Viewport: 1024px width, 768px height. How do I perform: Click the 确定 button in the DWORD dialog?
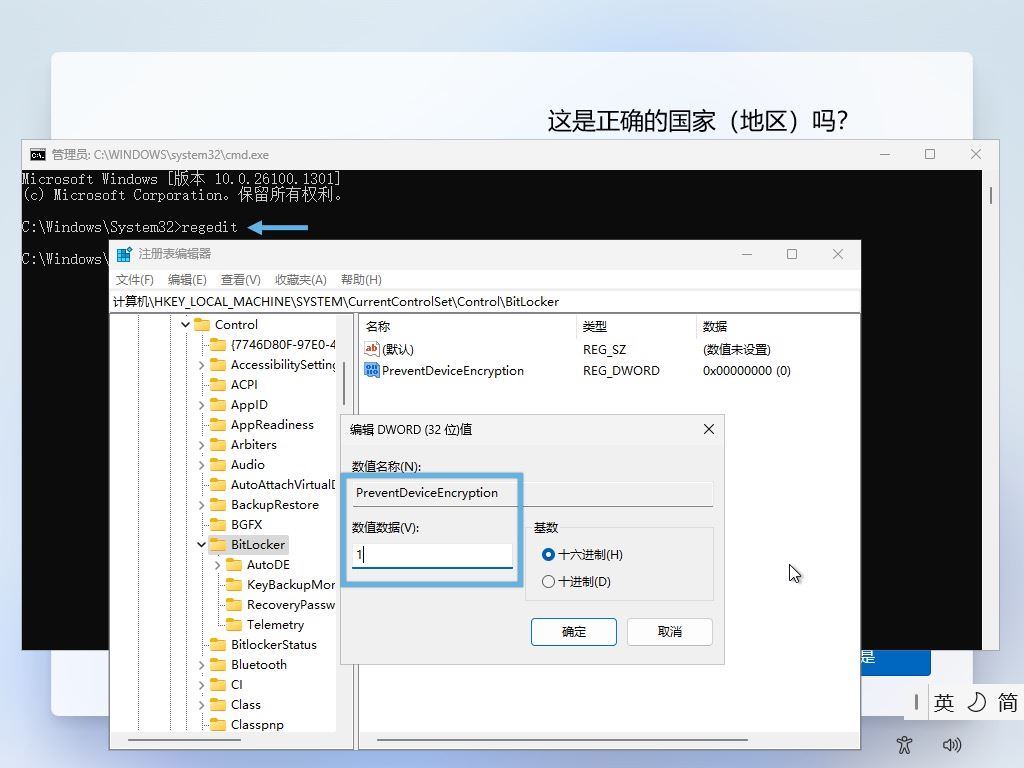click(573, 631)
